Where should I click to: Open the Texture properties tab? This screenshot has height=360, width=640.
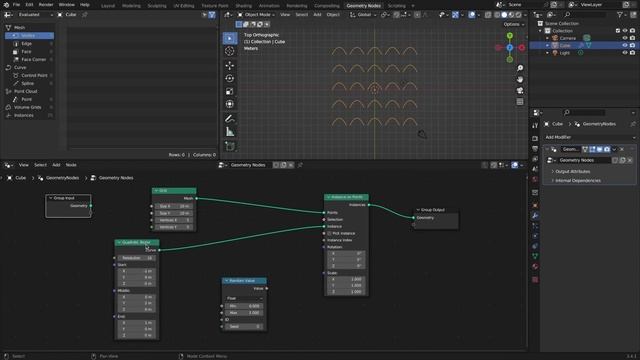(x=535, y=280)
